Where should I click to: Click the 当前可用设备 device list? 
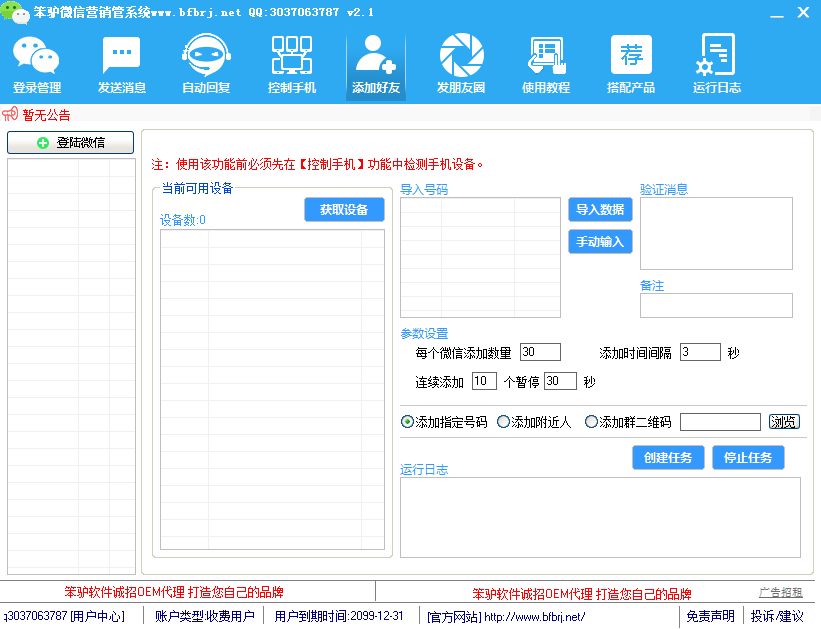coord(272,390)
